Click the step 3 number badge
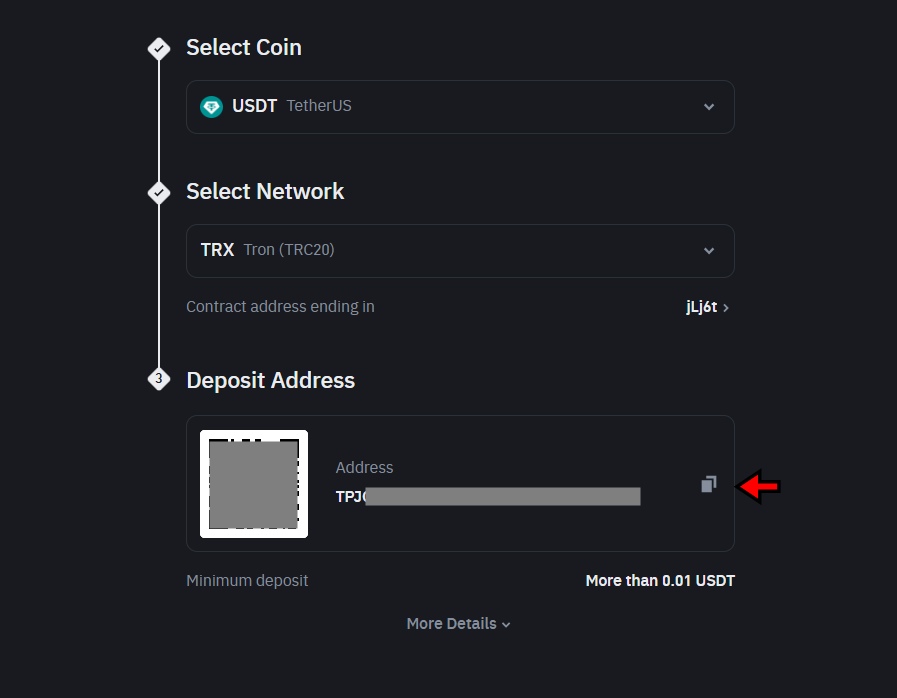This screenshot has height=698, width=897. pos(159,380)
